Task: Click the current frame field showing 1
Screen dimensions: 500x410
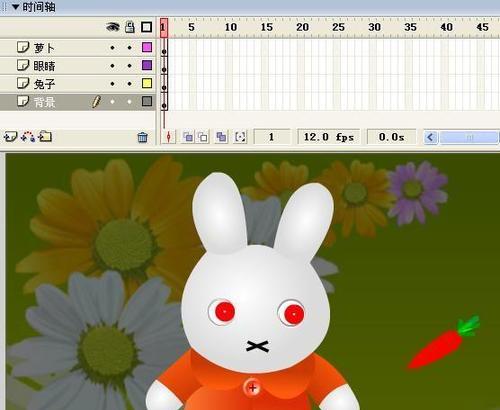Action: [272, 137]
